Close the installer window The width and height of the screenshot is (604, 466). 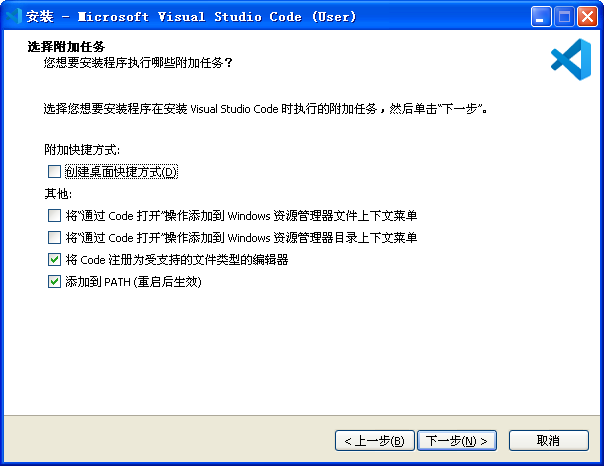click(587, 17)
